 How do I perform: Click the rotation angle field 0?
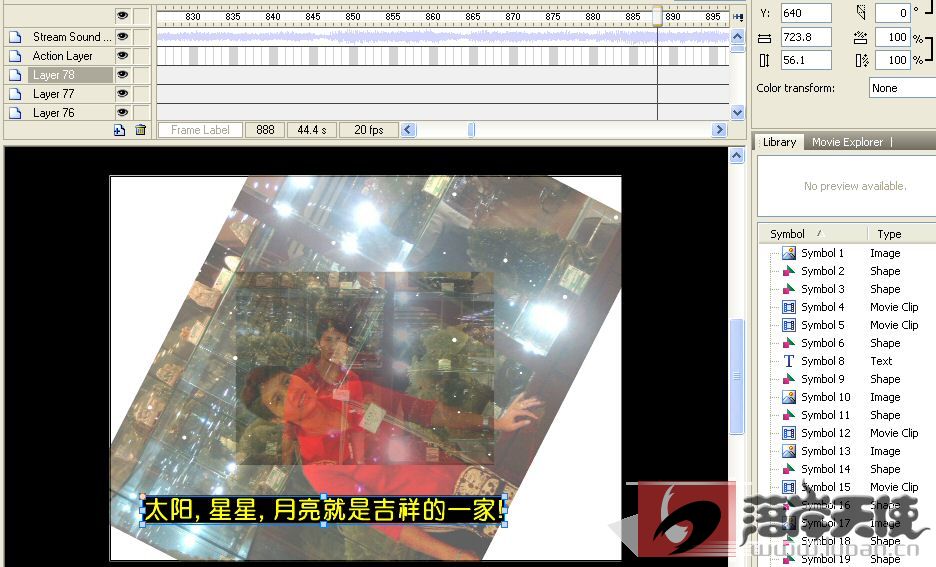tap(892, 13)
